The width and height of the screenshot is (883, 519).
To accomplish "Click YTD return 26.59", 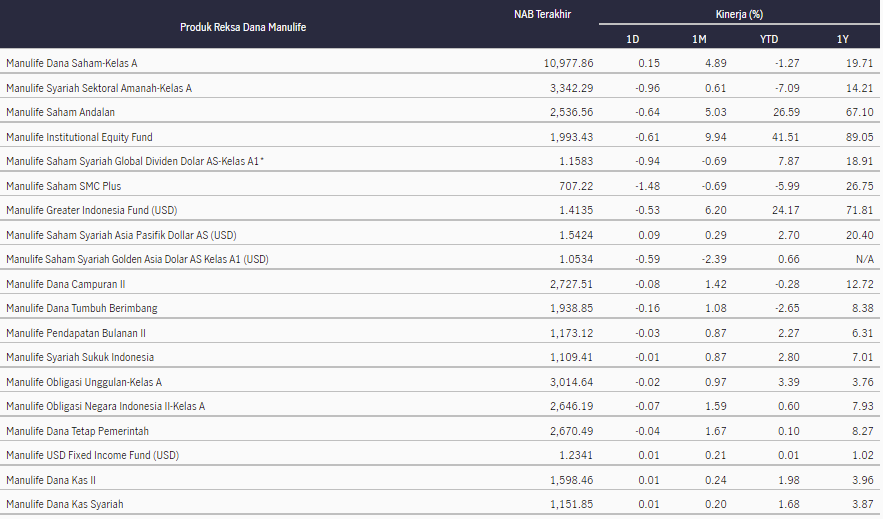I will point(786,112).
